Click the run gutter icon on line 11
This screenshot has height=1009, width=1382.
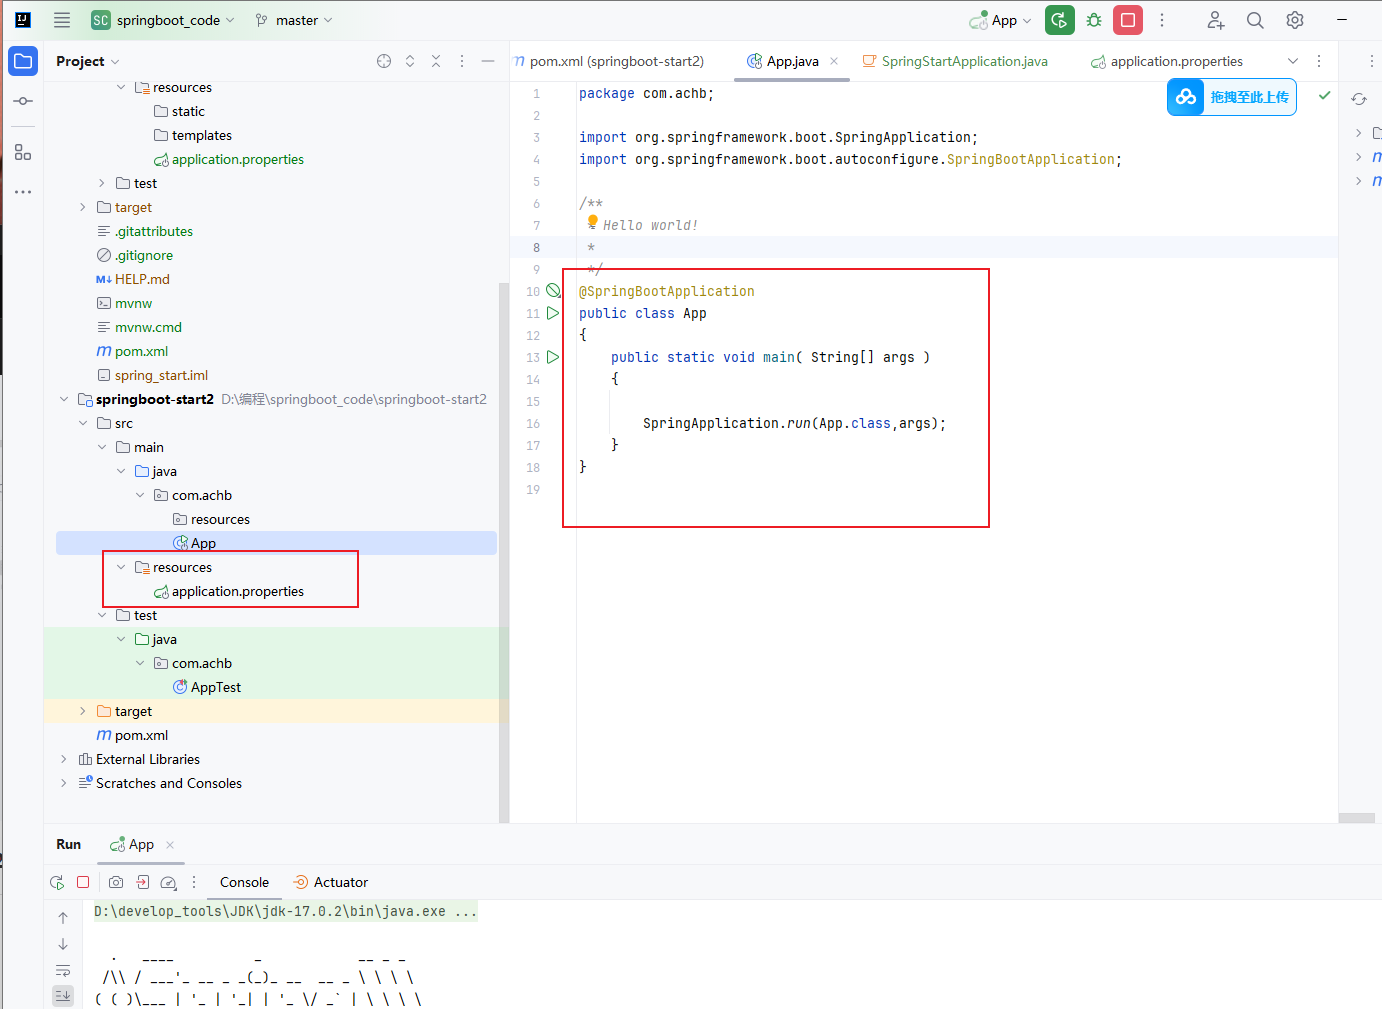[553, 312]
